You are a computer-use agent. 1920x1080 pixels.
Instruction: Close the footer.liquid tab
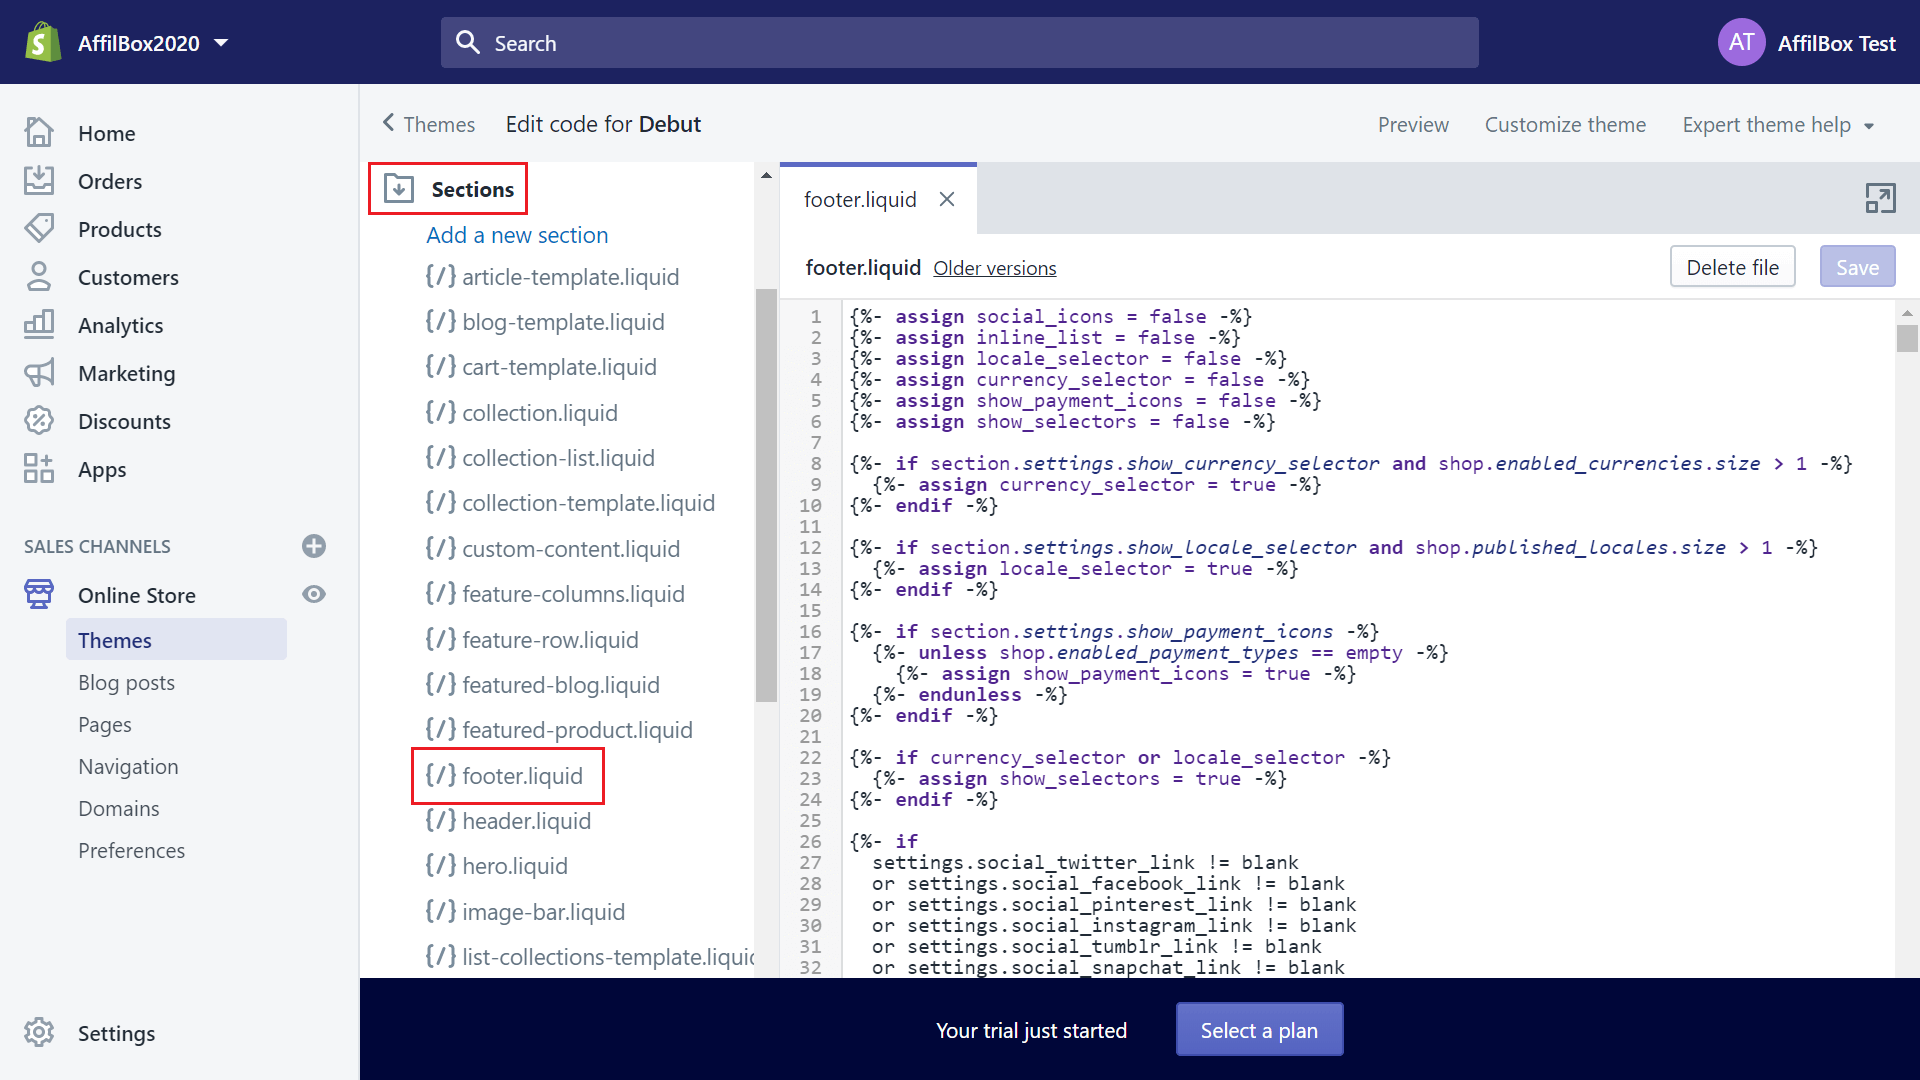click(946, 199)
